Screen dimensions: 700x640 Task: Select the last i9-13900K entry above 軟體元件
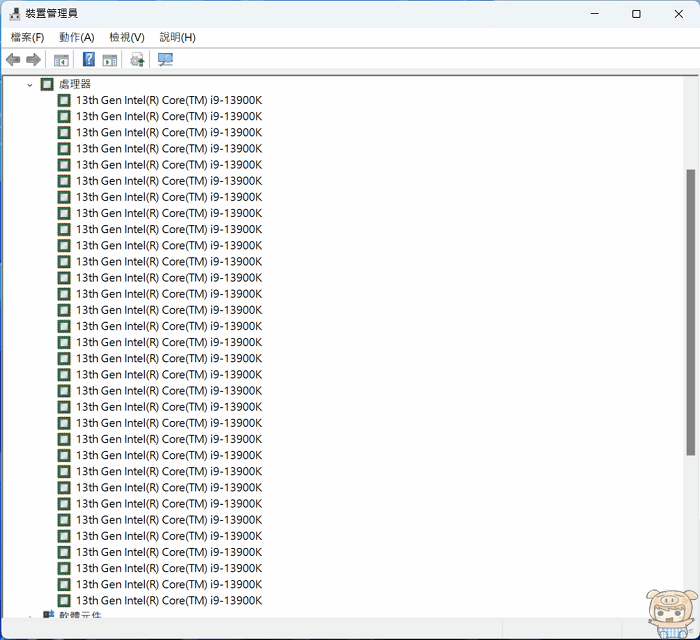(x=169, y=600)
